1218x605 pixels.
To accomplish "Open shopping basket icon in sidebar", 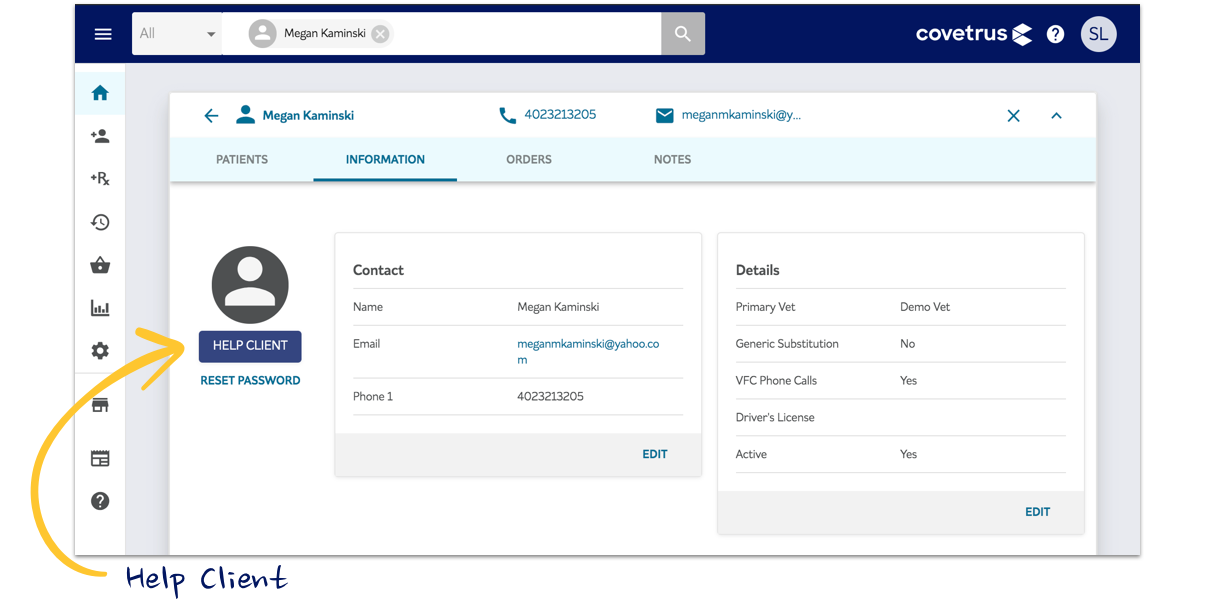I will click(x=100, y=265).
